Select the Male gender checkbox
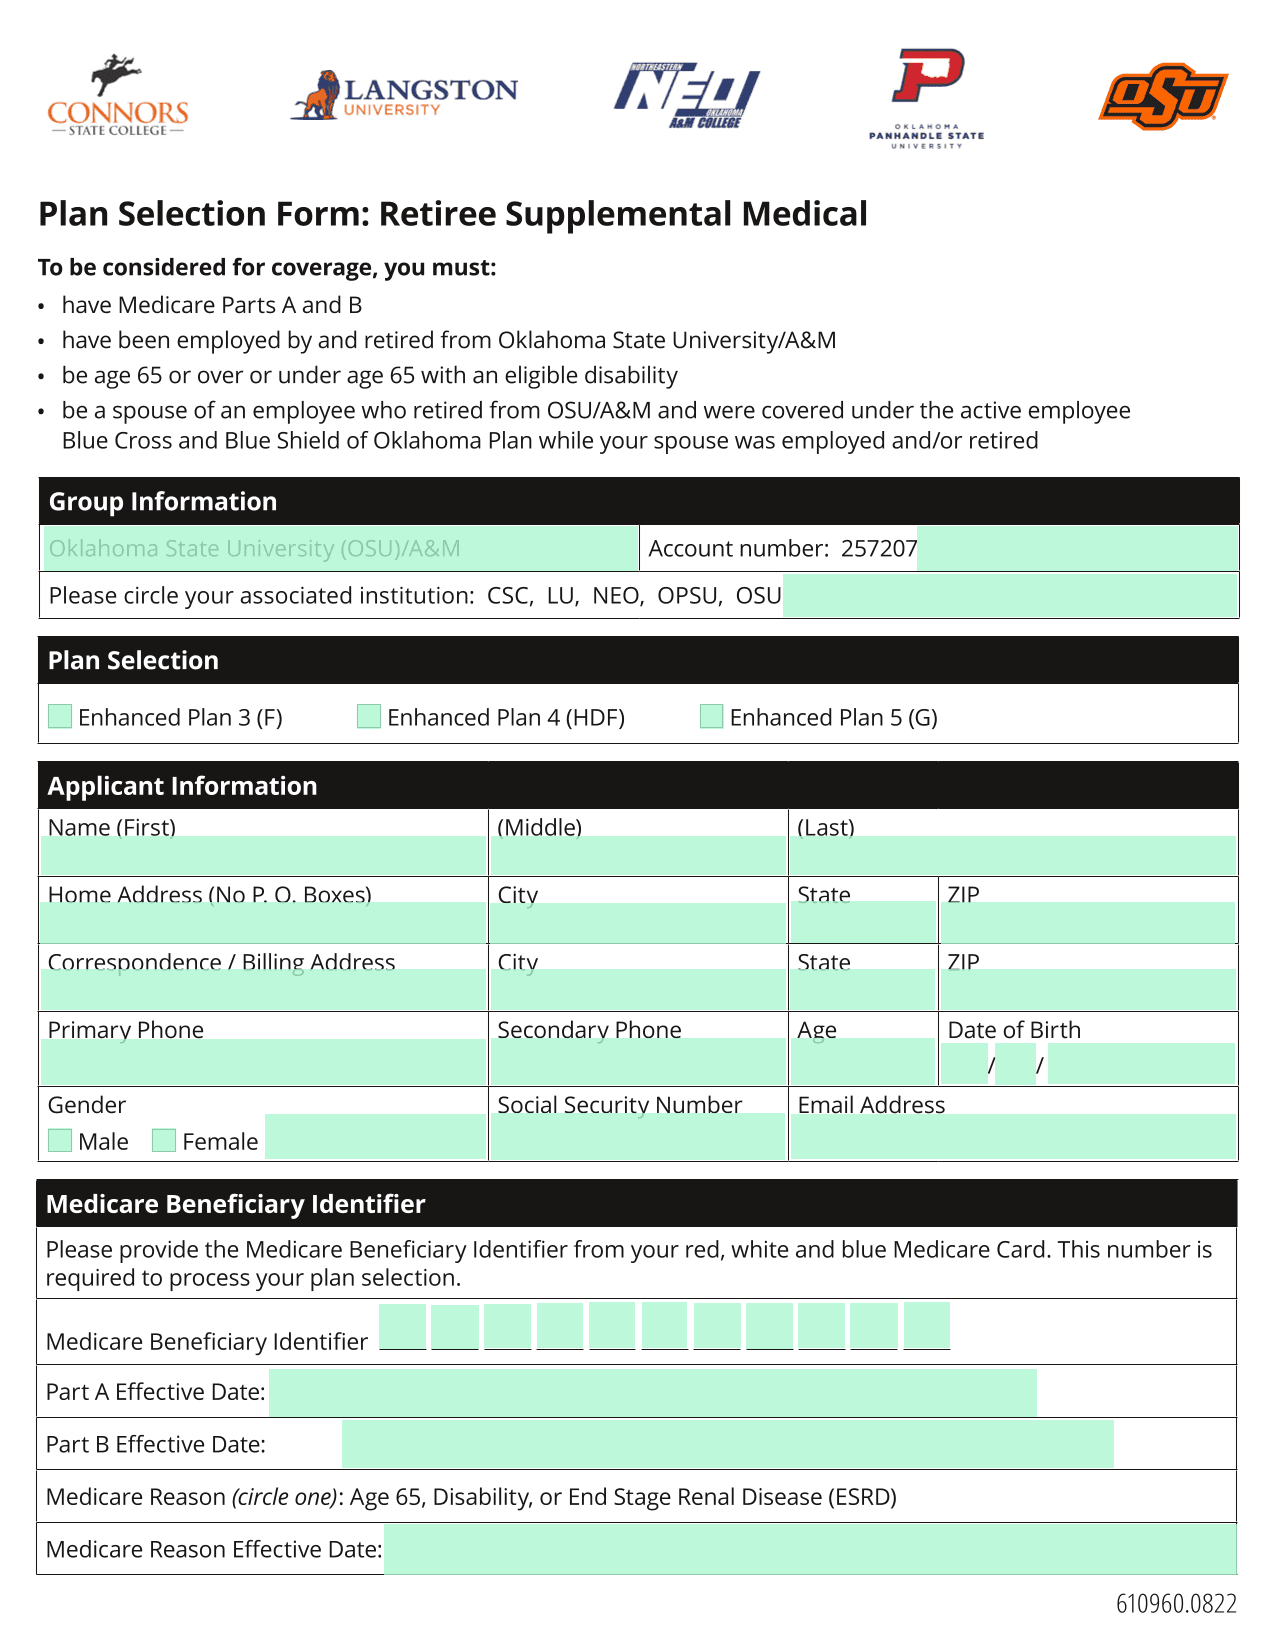 tap(60, 1140)
